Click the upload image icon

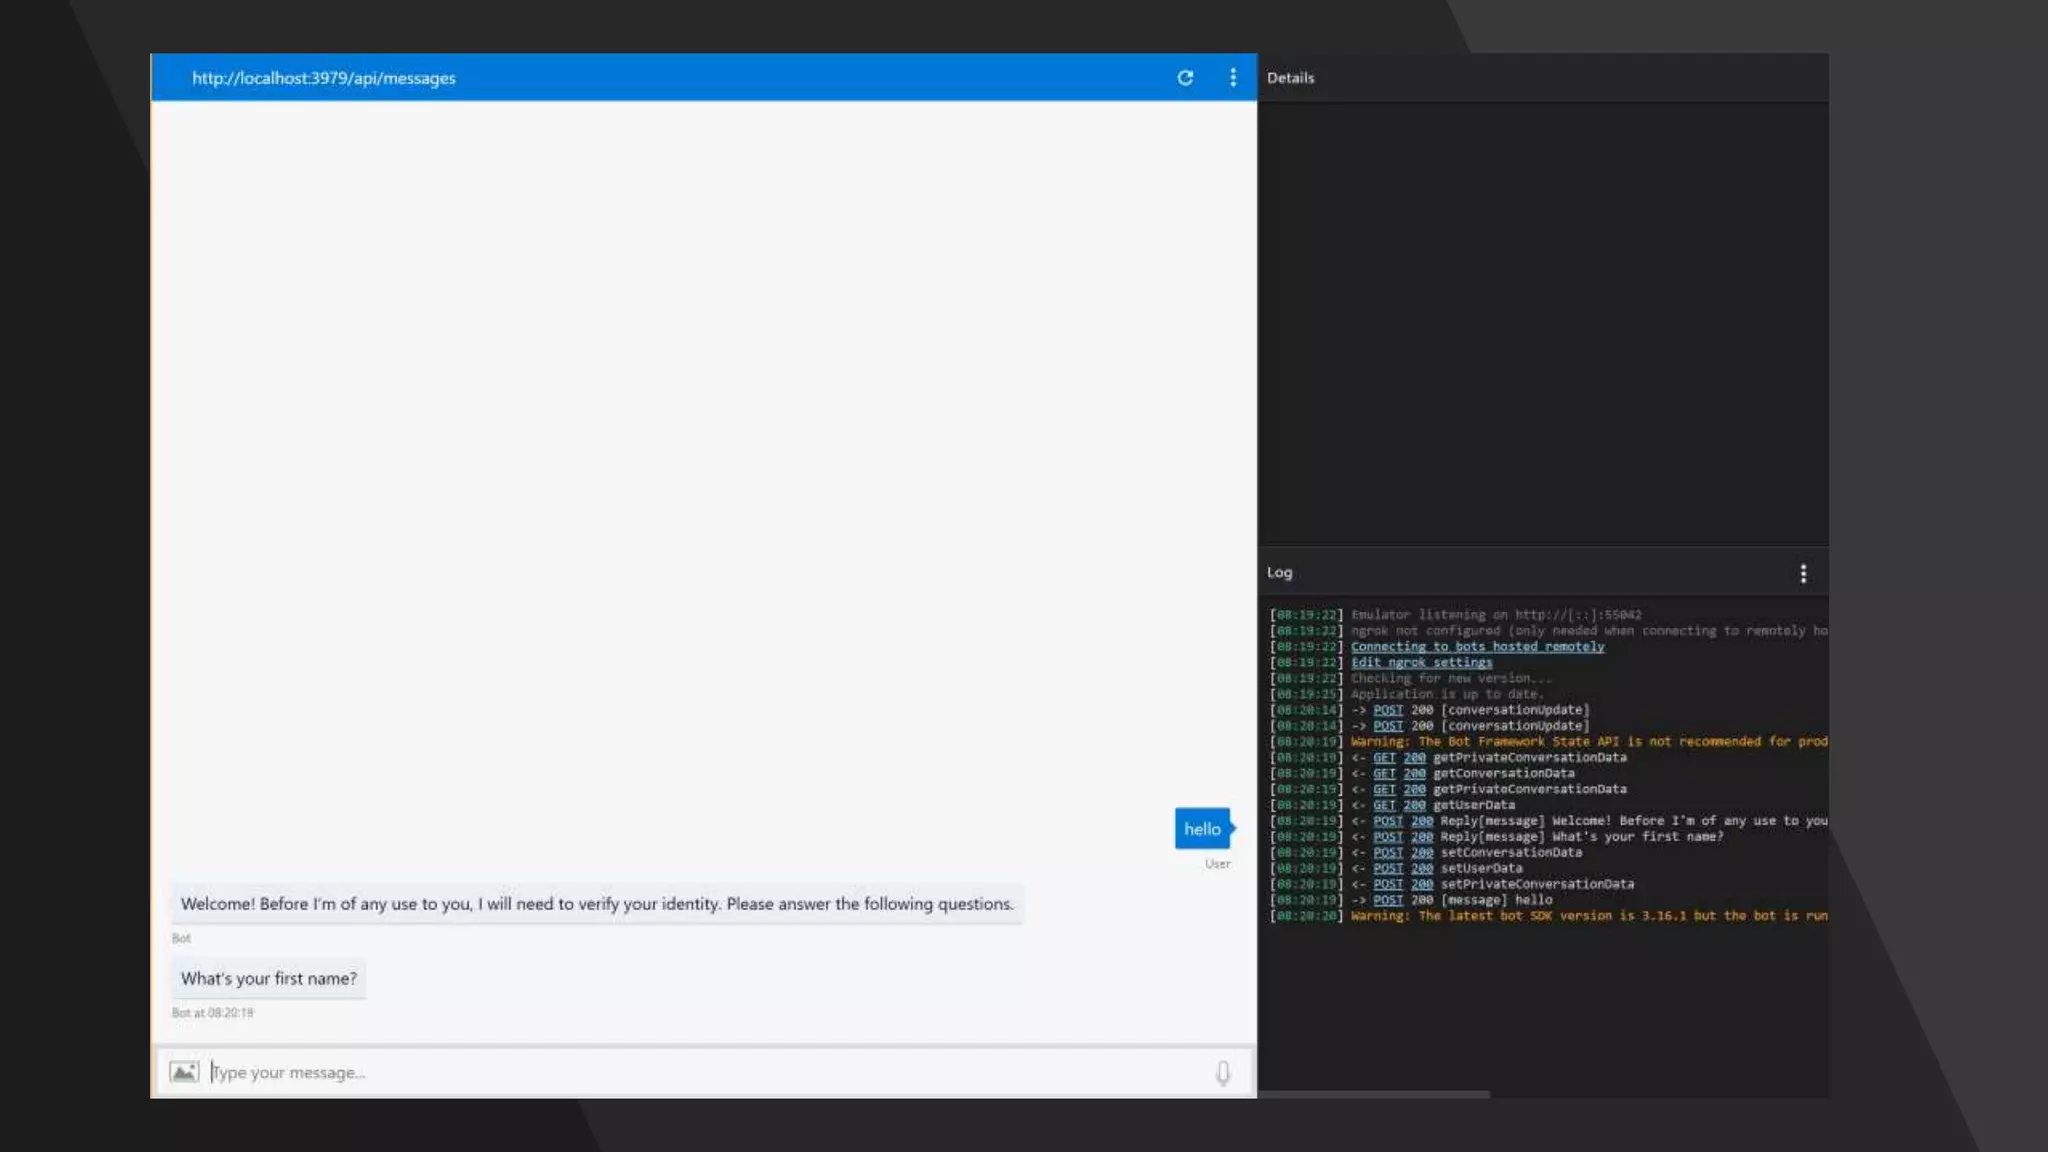pos(184,1072)
